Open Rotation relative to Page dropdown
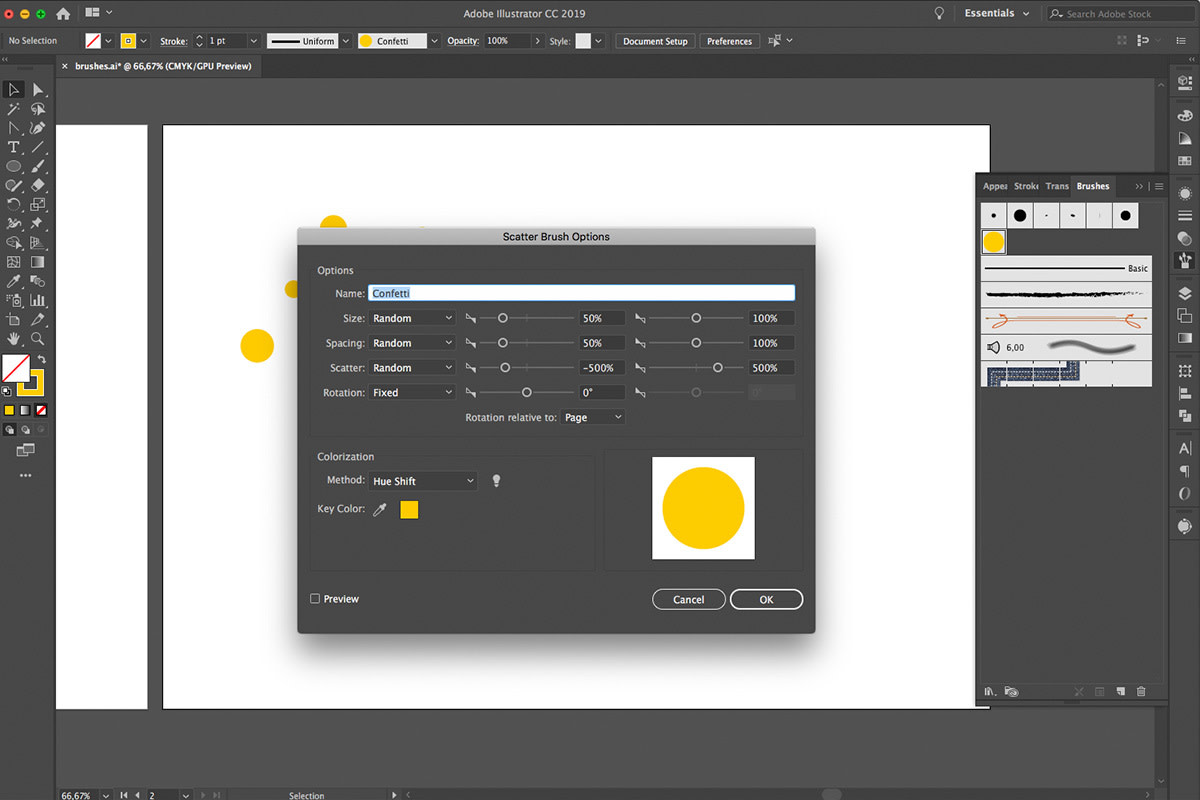 pyautogui.click(x=593, y=417)
